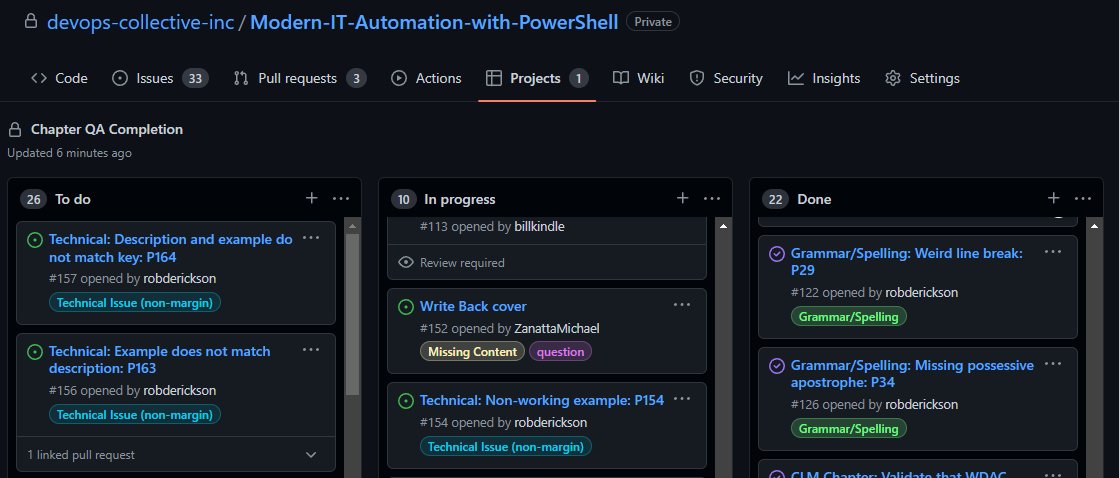Click the To do column scrollbar thumb
This screenshot has height=478, width=1119.
tap(353, 315)
